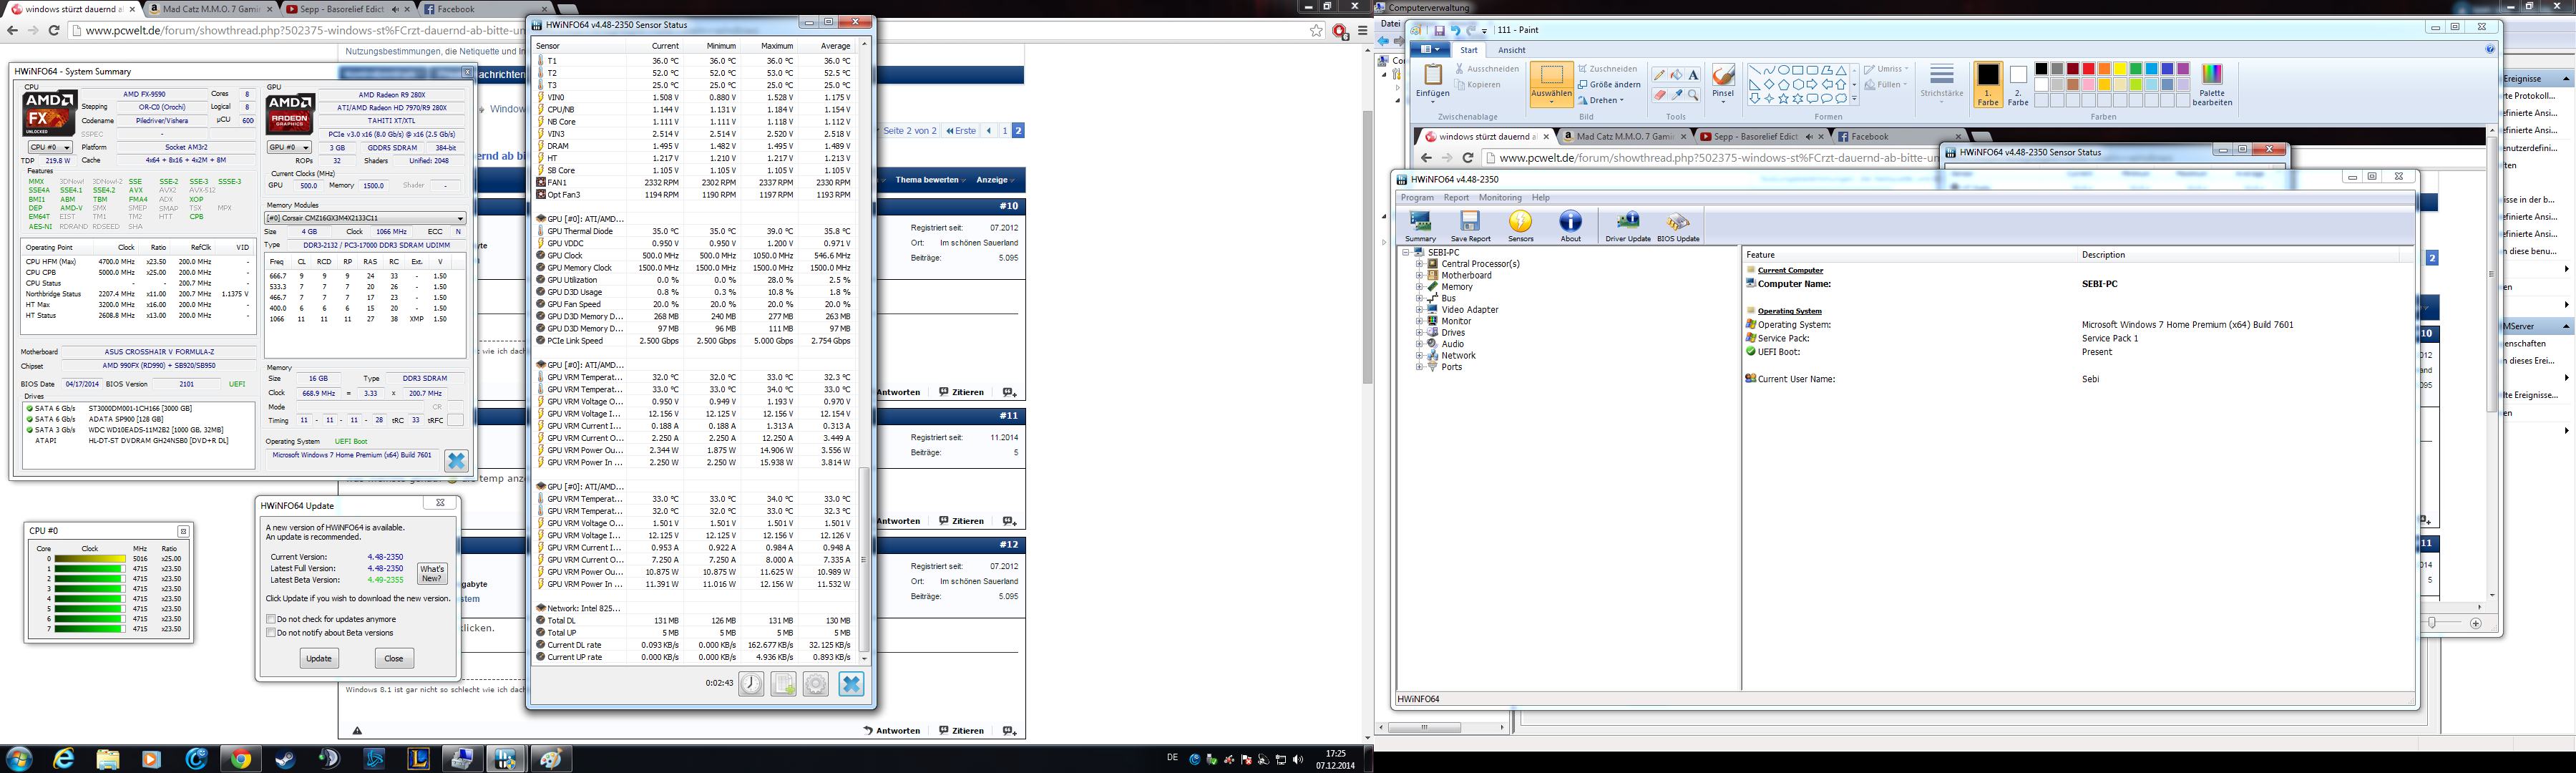
Task: Open Internet Explorer from the taskbar
Action: (64, 759)
